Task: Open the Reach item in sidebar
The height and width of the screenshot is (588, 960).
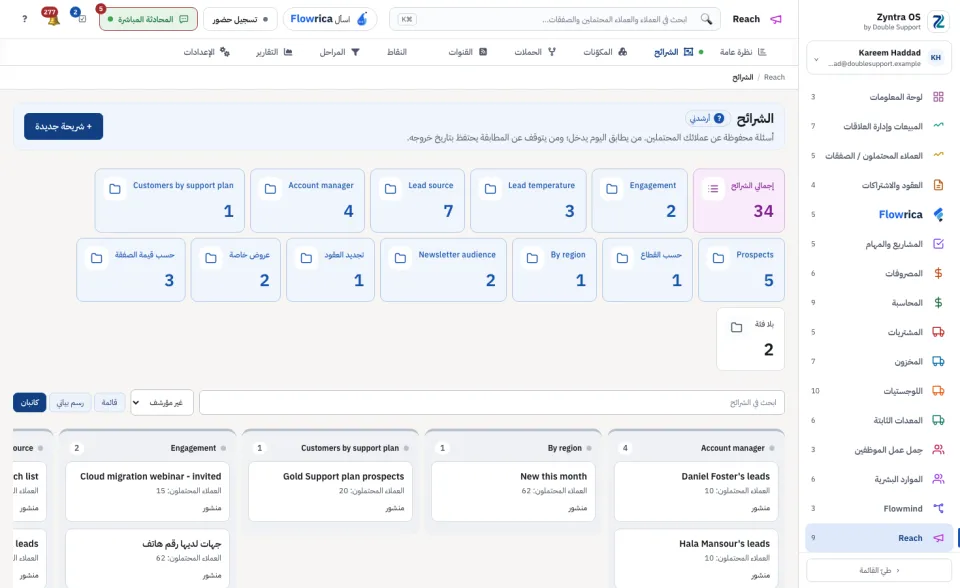Action: (879, 538)
